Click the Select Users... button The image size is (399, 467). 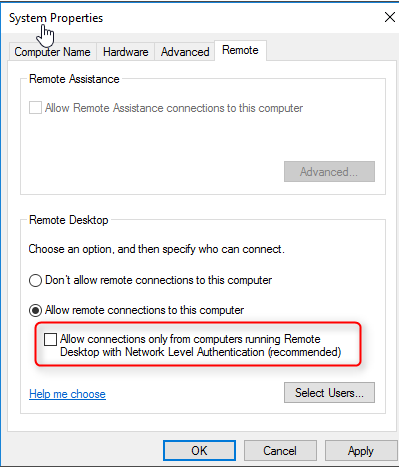pyautogui.click(x=329, y=393)
